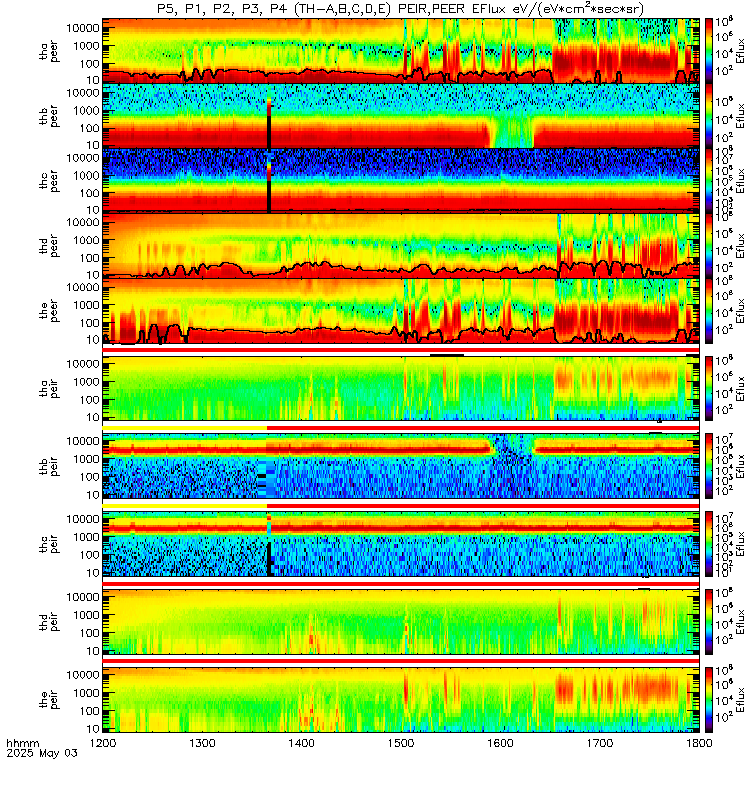Viewport: 750px width, 800px height.
Task: Click the the peir axis label
Action: tap(49, 699)
